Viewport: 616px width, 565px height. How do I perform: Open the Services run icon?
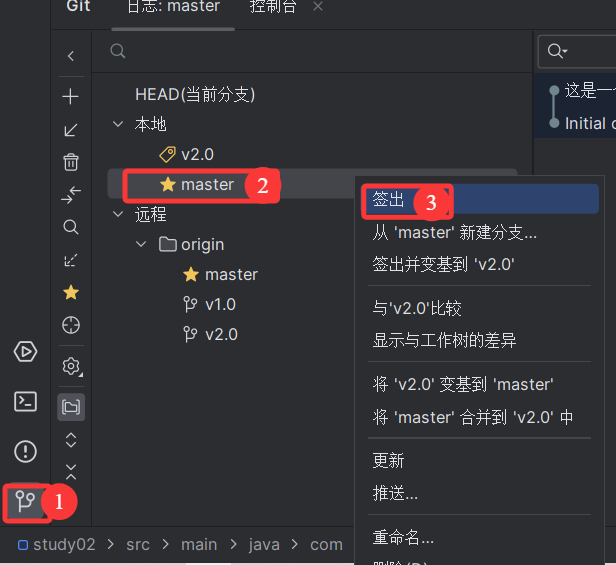tap(26, 352)
